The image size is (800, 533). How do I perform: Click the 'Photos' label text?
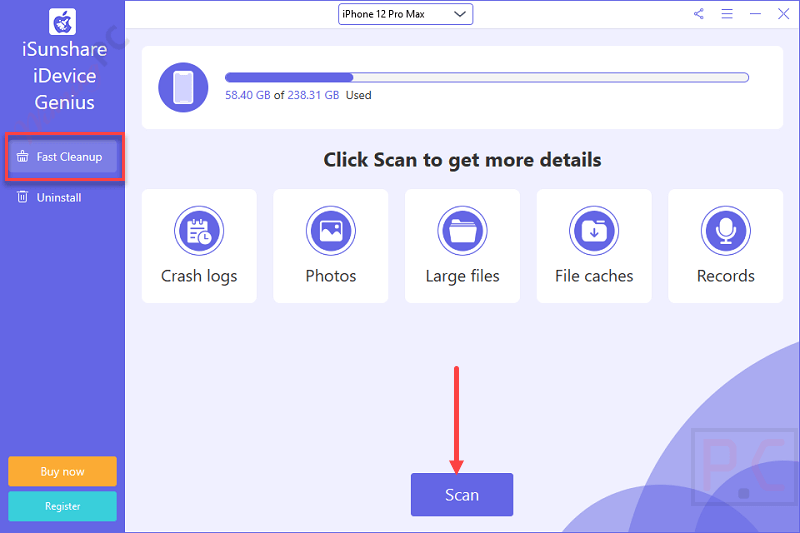click(331, 276)
